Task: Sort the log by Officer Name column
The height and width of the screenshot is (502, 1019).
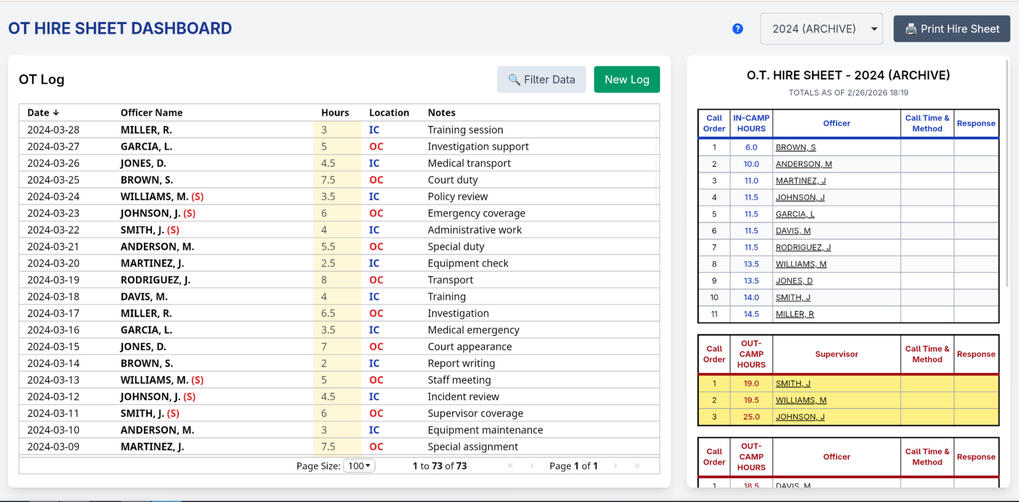Action: tap(151, 113)
